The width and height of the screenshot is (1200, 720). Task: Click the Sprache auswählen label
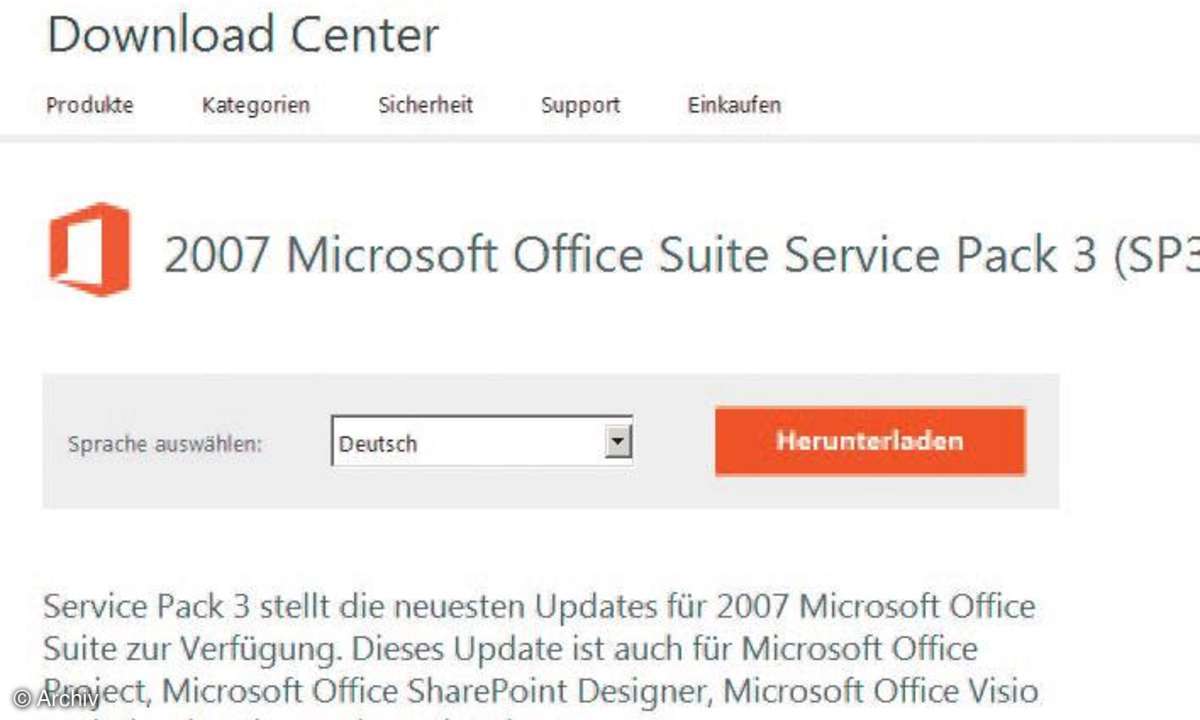(165, 444)
